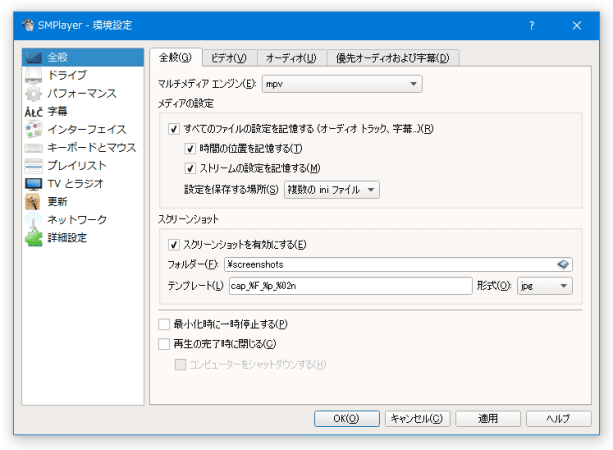Select 詳細設定 text in sidebar list
The height and width of the screenshot is (450, 613).
pos(67,238)
